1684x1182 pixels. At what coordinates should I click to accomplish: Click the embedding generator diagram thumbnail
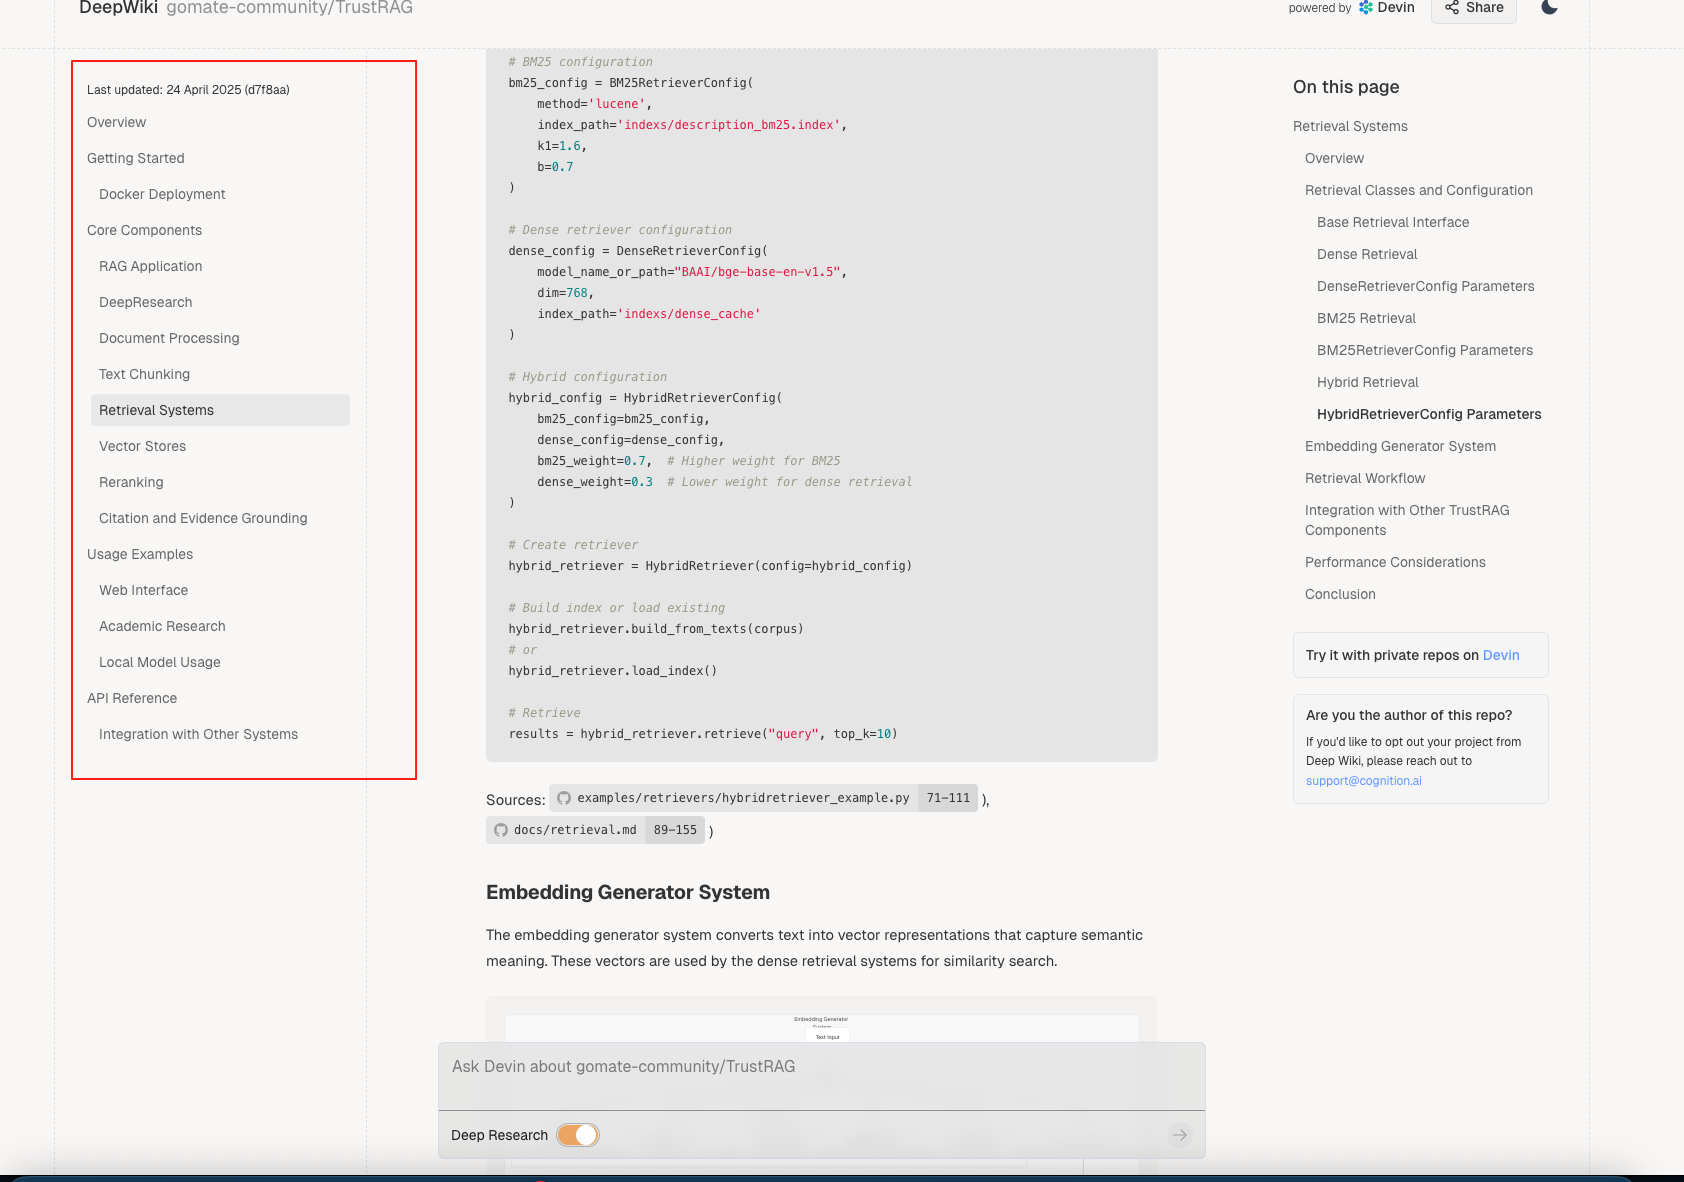[x=821, y=1029]
